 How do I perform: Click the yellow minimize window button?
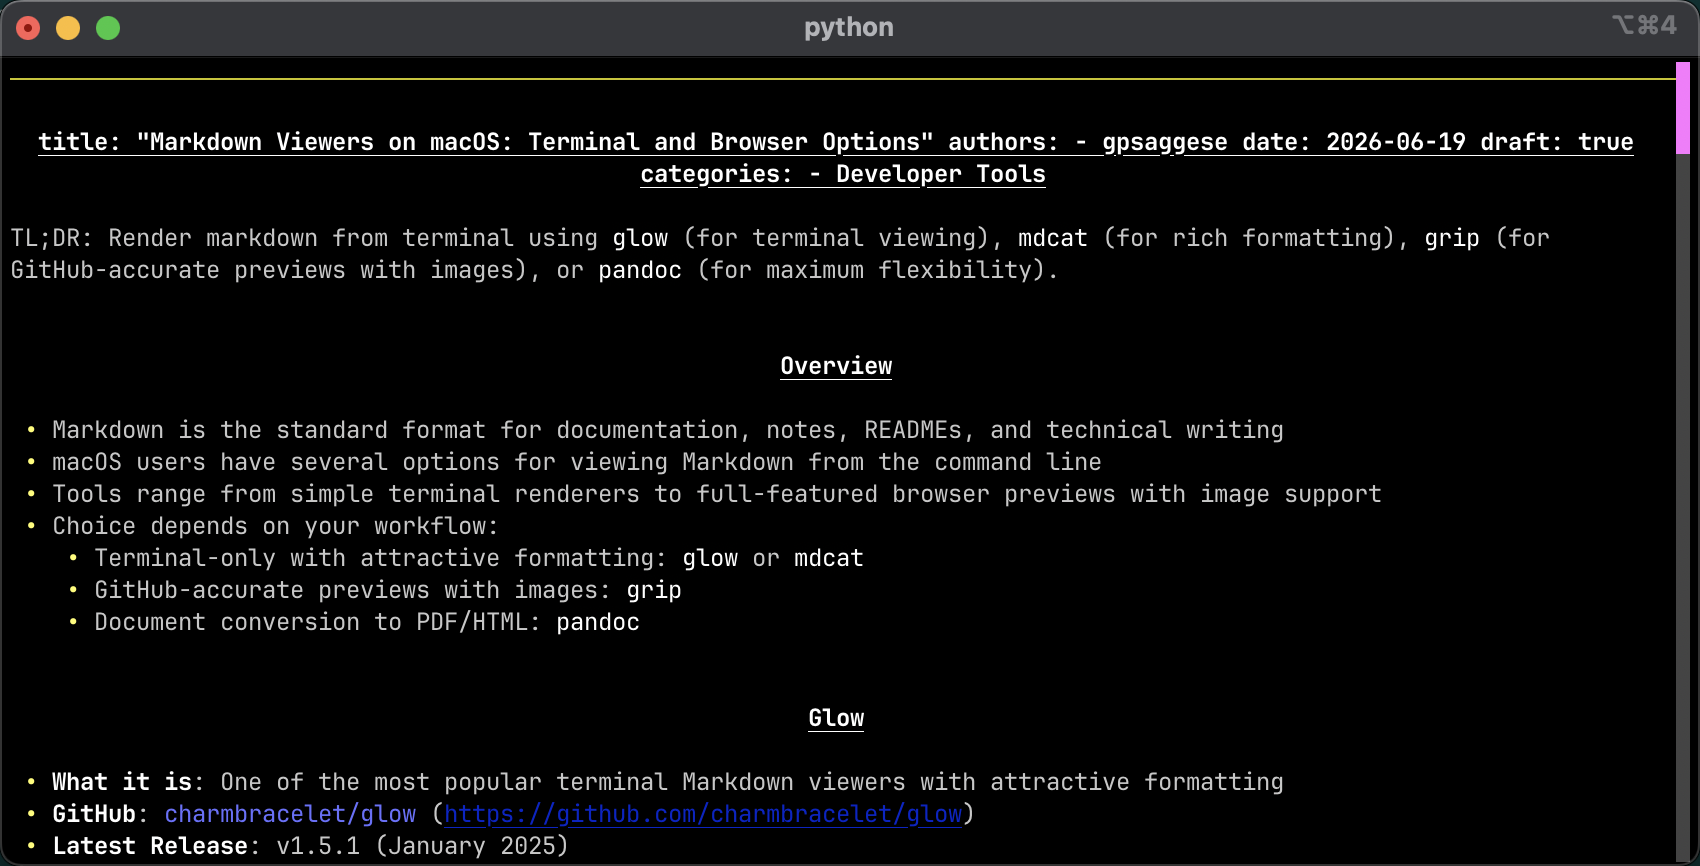[x=68, y=28]
